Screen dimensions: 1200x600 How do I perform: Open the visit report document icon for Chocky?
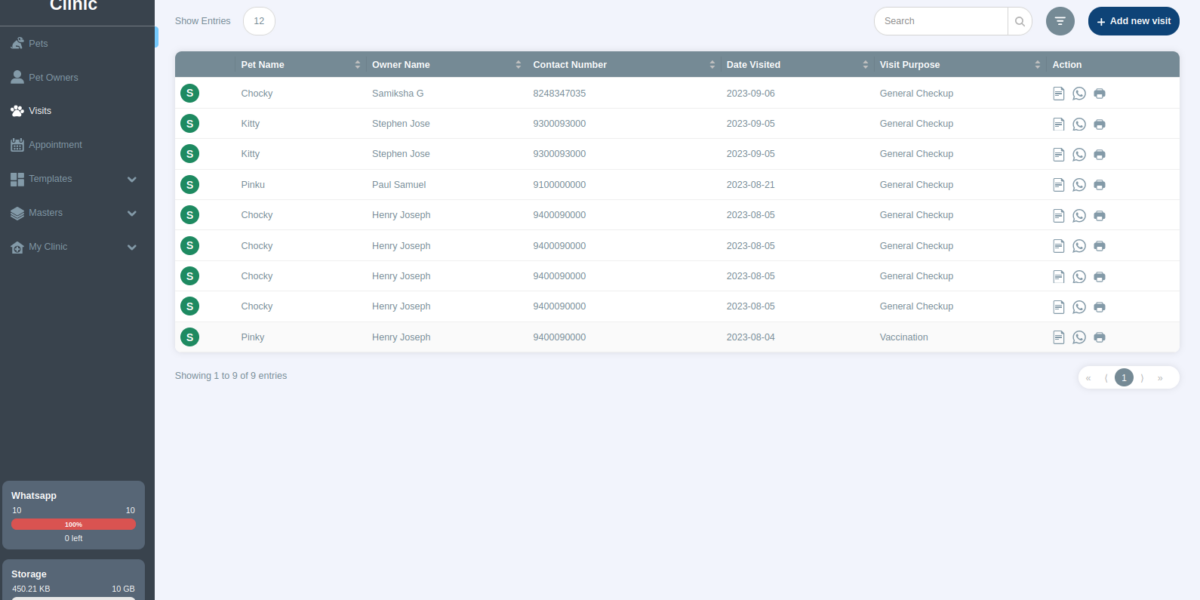[x=1058, y=93]
